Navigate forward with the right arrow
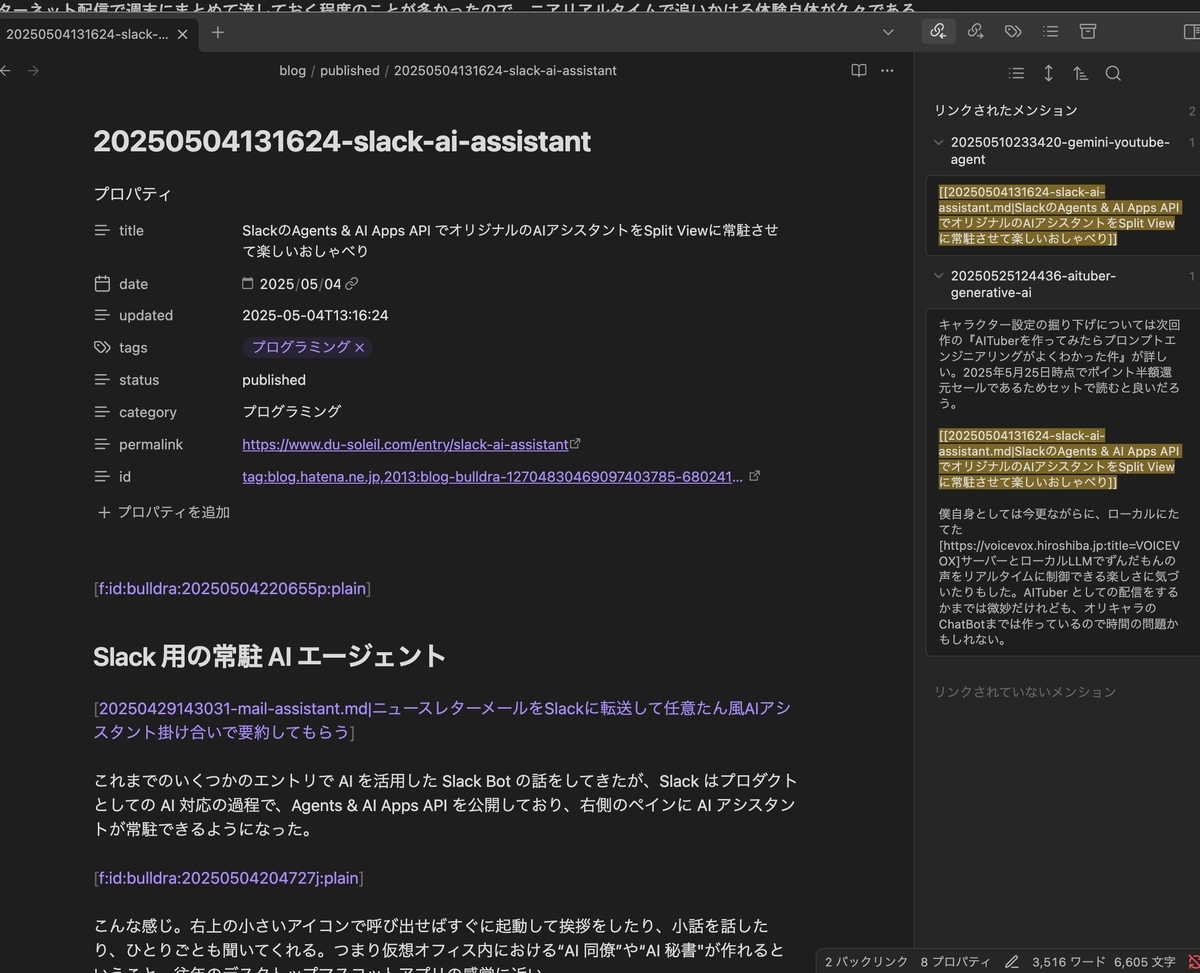 [33, 70]
